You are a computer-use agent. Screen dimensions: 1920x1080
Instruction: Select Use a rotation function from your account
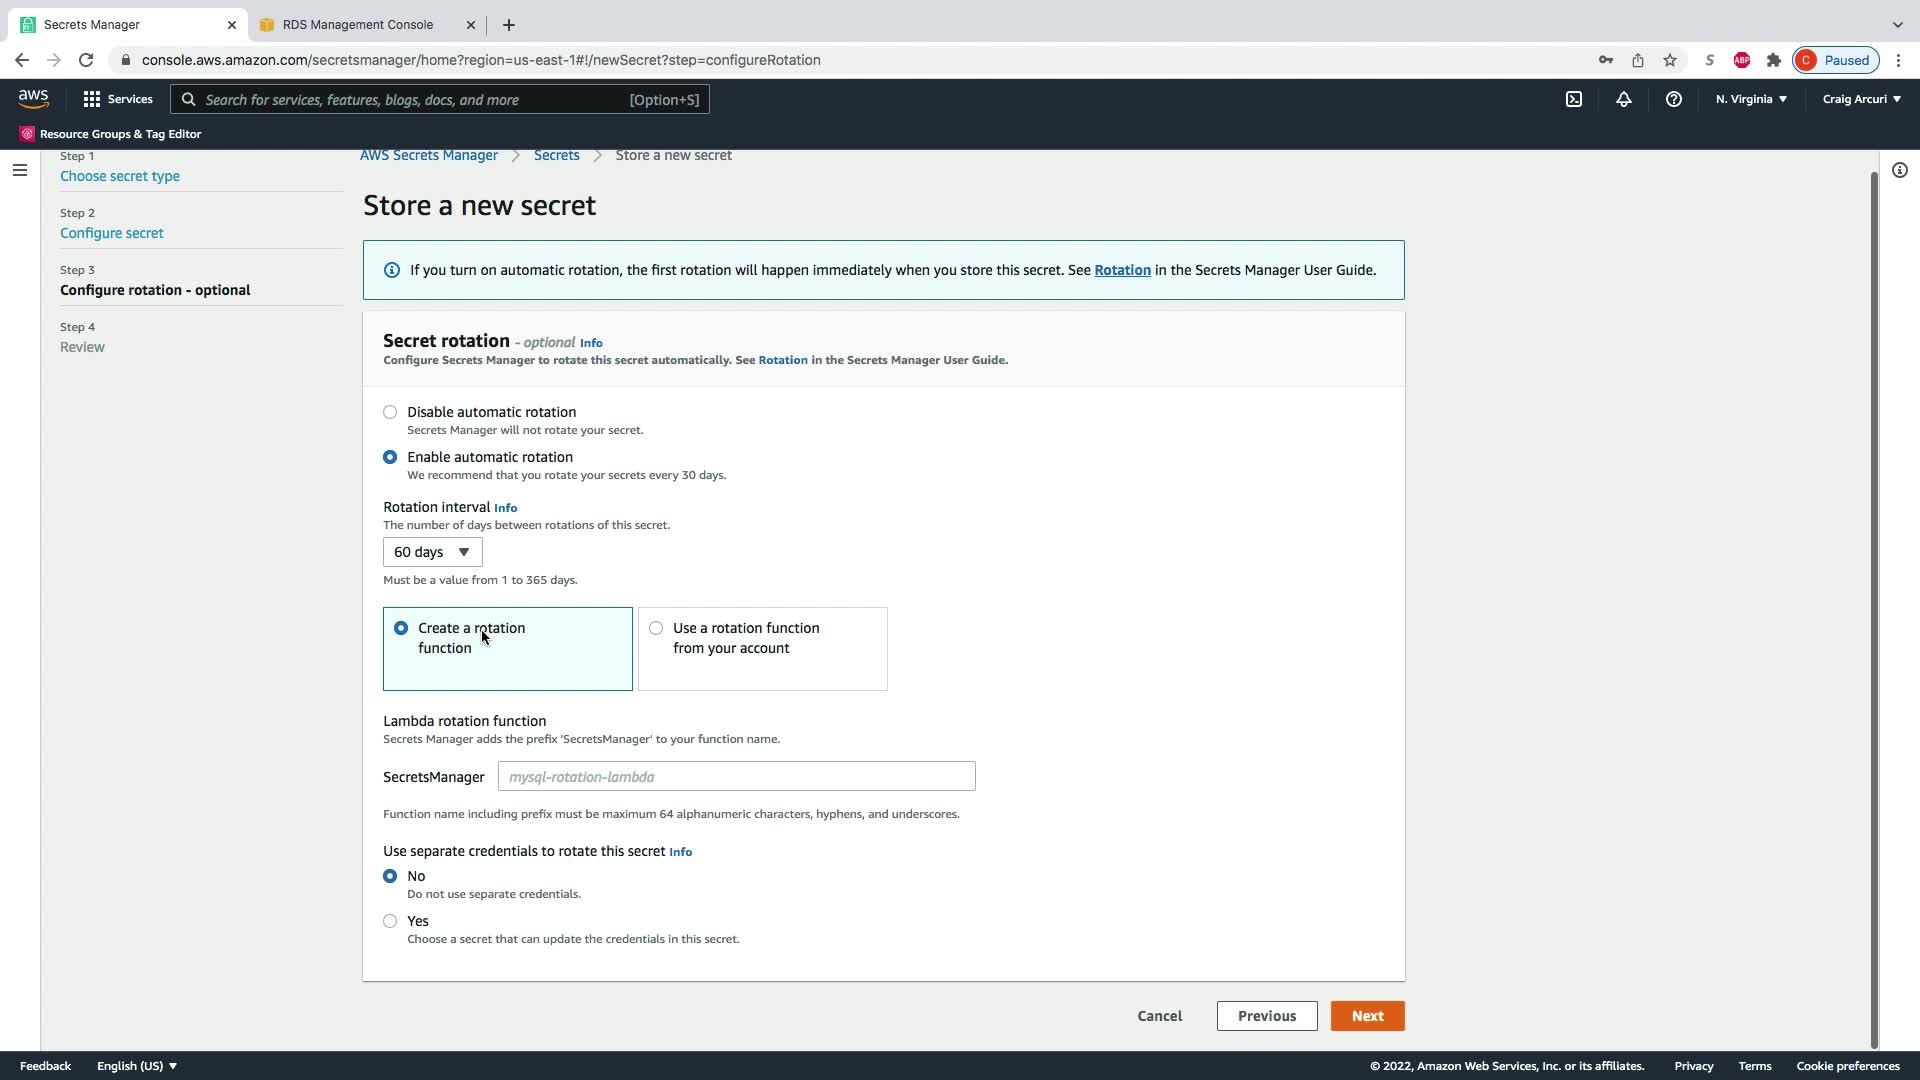tap(656, 628)
